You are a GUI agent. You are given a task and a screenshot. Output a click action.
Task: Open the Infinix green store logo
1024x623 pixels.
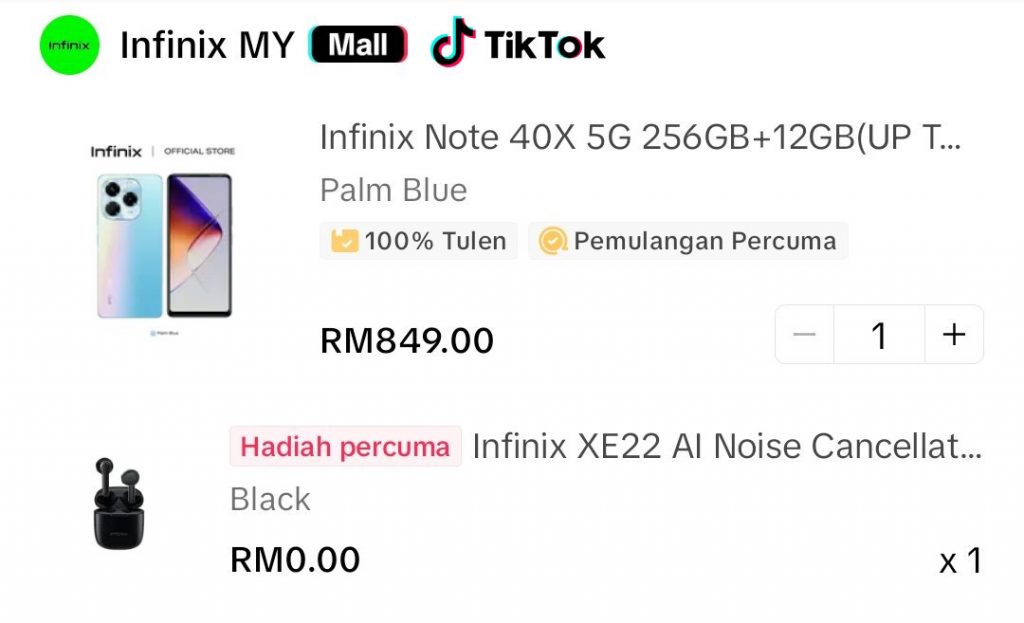tap(69, 45)
